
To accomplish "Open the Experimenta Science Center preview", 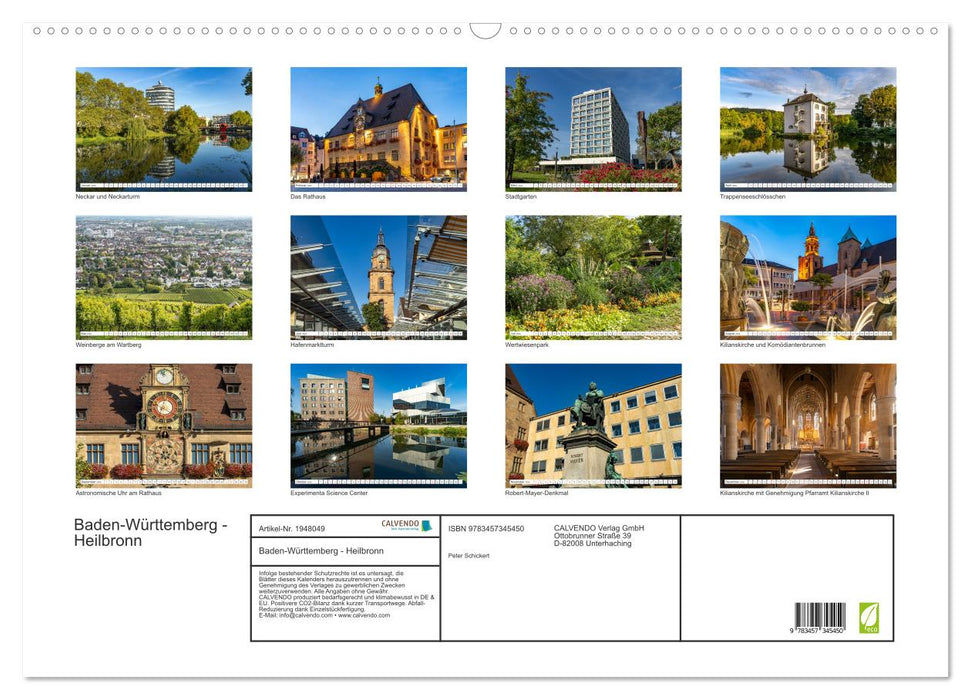I will 377,425.
